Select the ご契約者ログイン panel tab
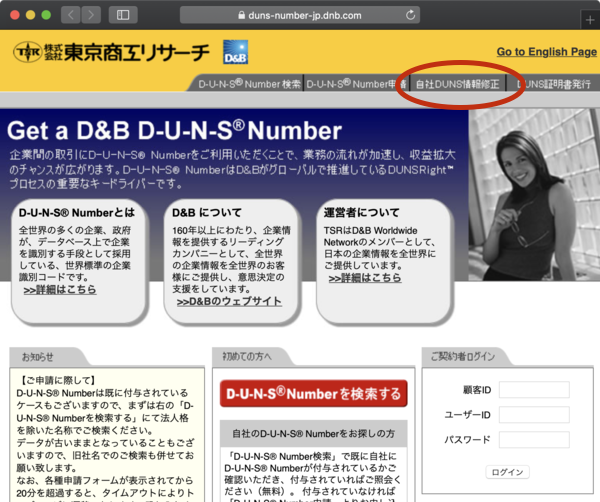Screen dimensions: 600x502 (x=465, y=357)
